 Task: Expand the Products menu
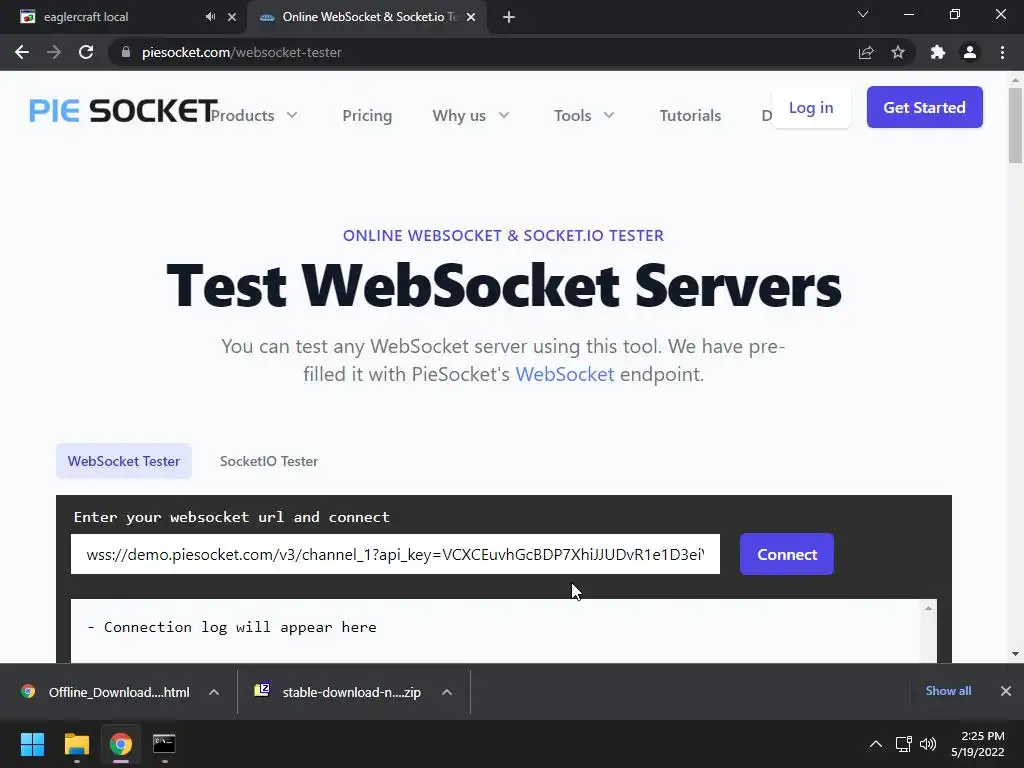point(254,116)
